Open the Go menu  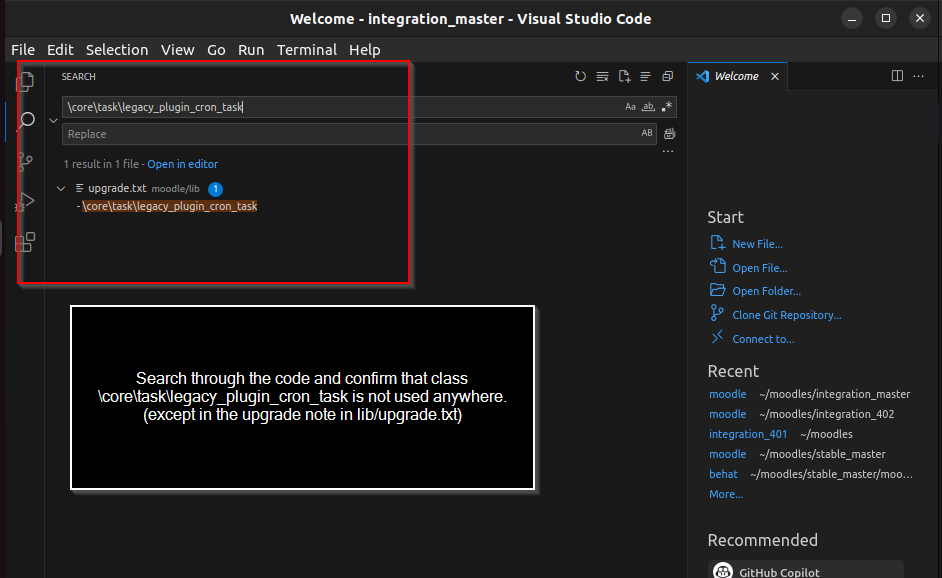pyautogui.click(x=216, y=50)
